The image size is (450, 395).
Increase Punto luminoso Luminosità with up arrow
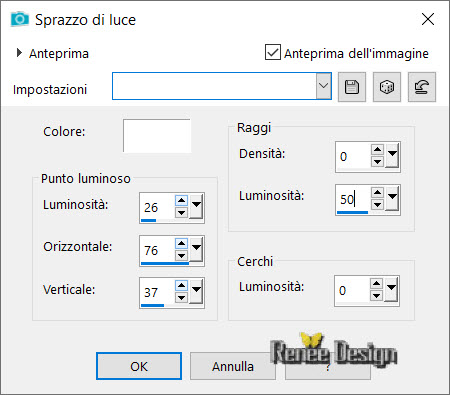[x=181, y=200]
